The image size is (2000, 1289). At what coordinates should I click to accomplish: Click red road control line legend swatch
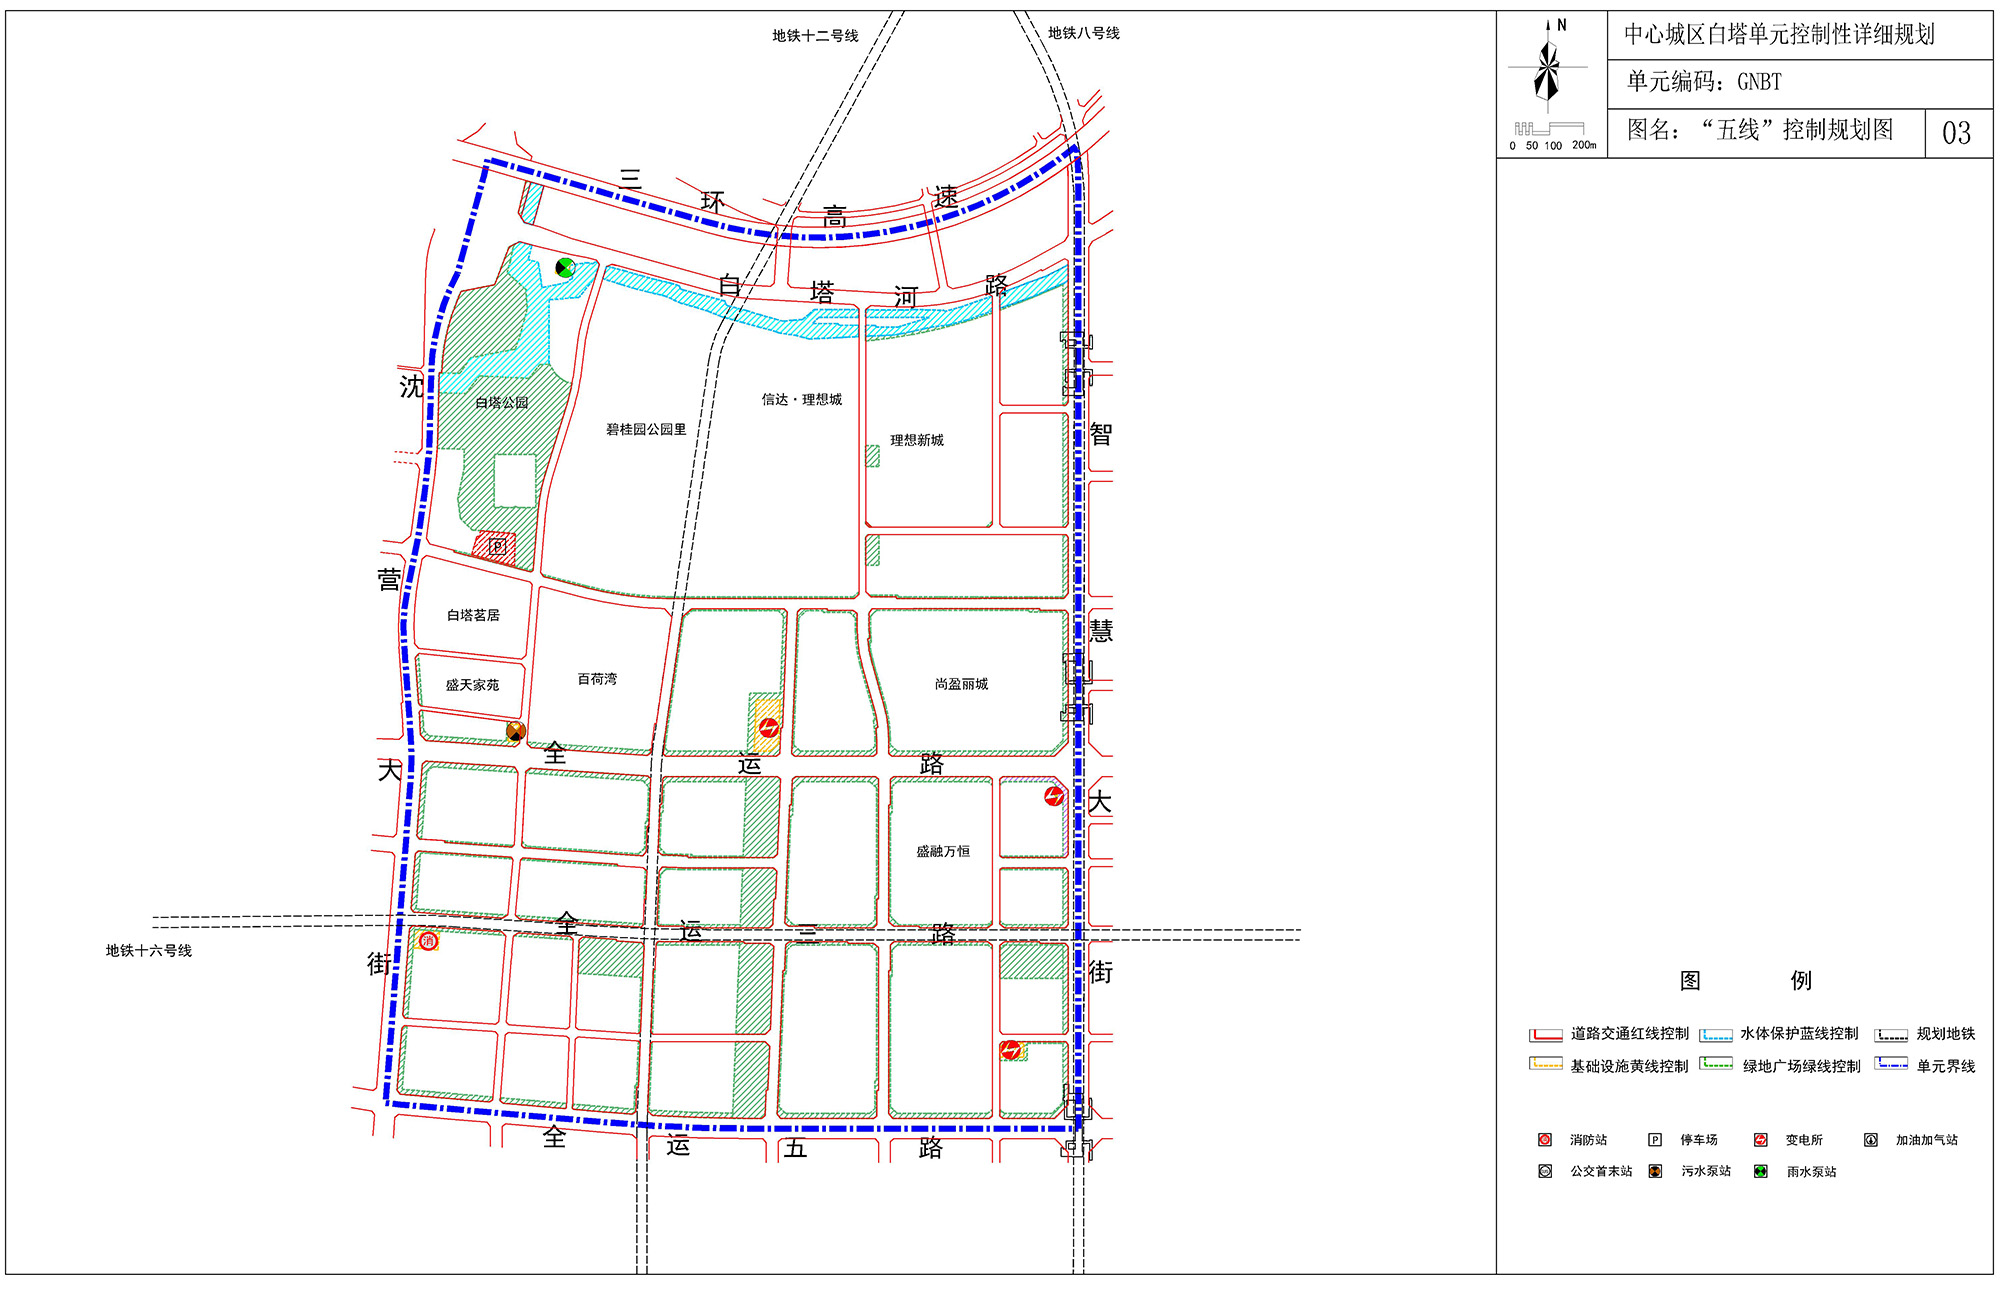click(x=1545, y=1035)
